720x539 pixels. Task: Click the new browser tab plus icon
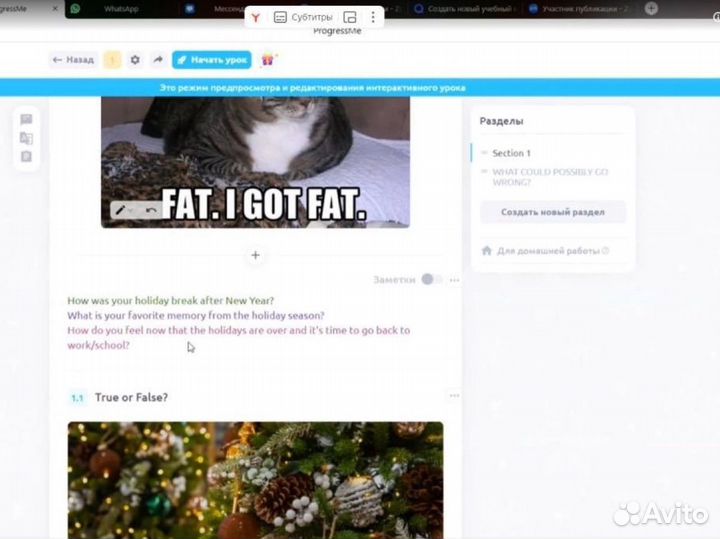coord(652,8)
